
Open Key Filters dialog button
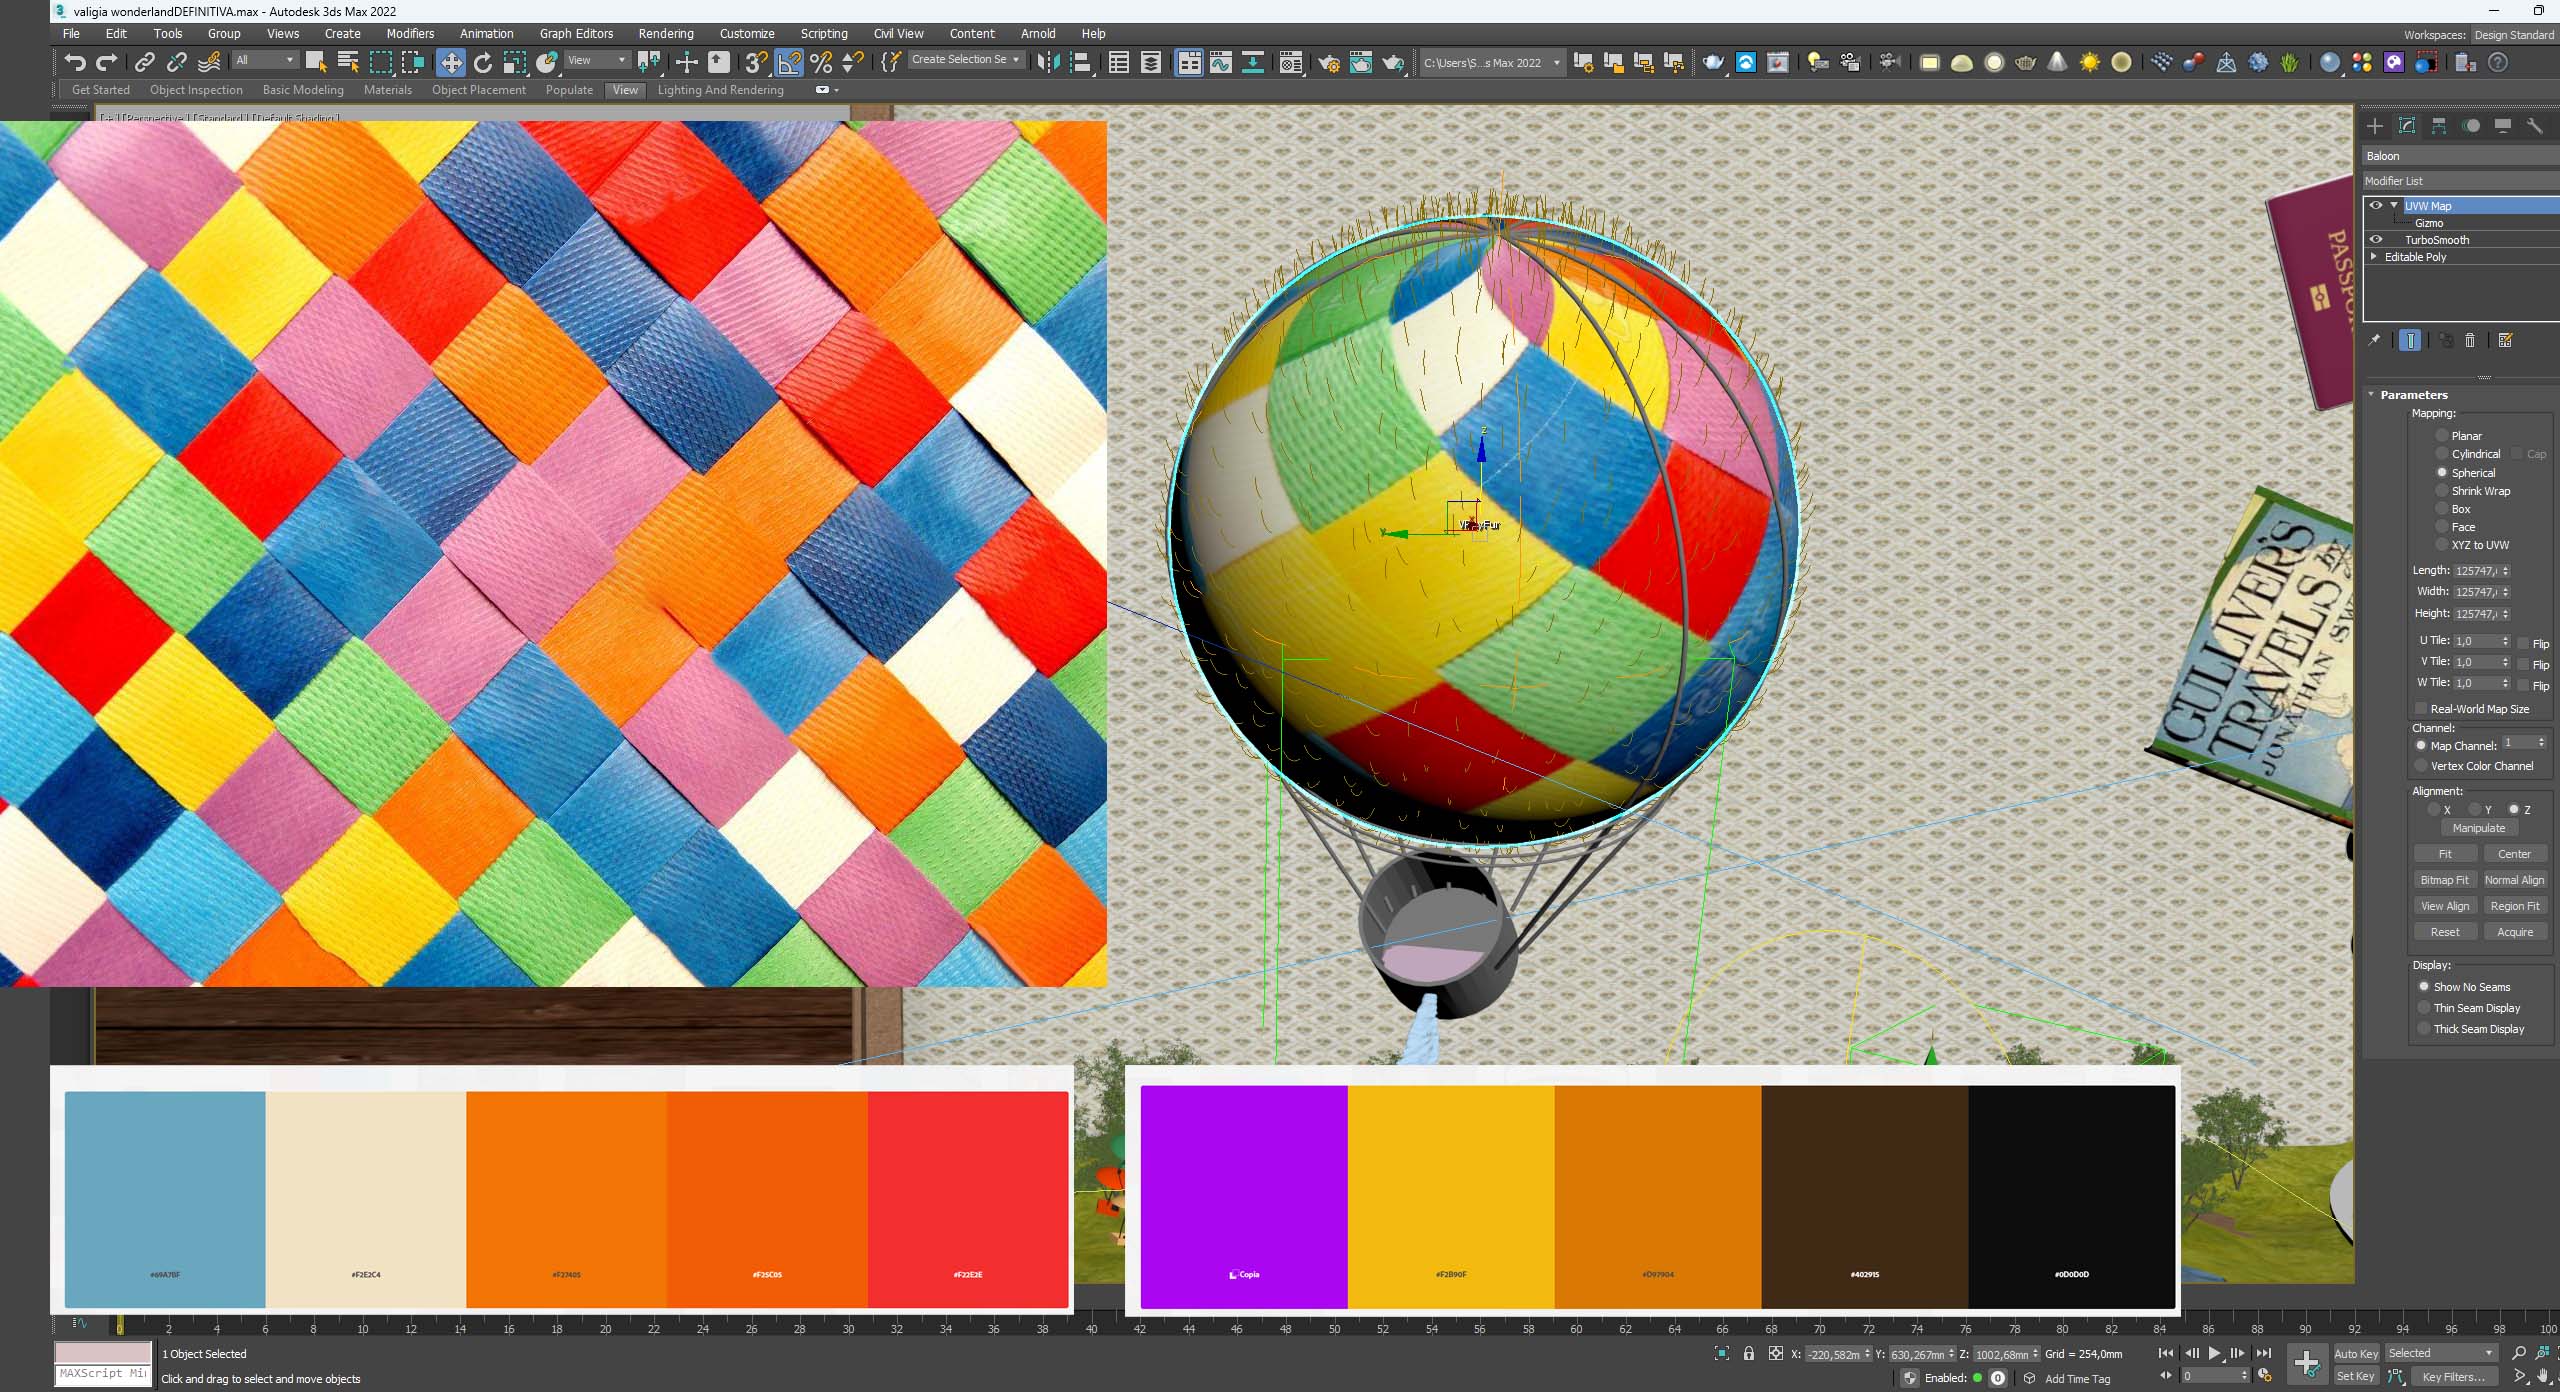(2453, 1377)
